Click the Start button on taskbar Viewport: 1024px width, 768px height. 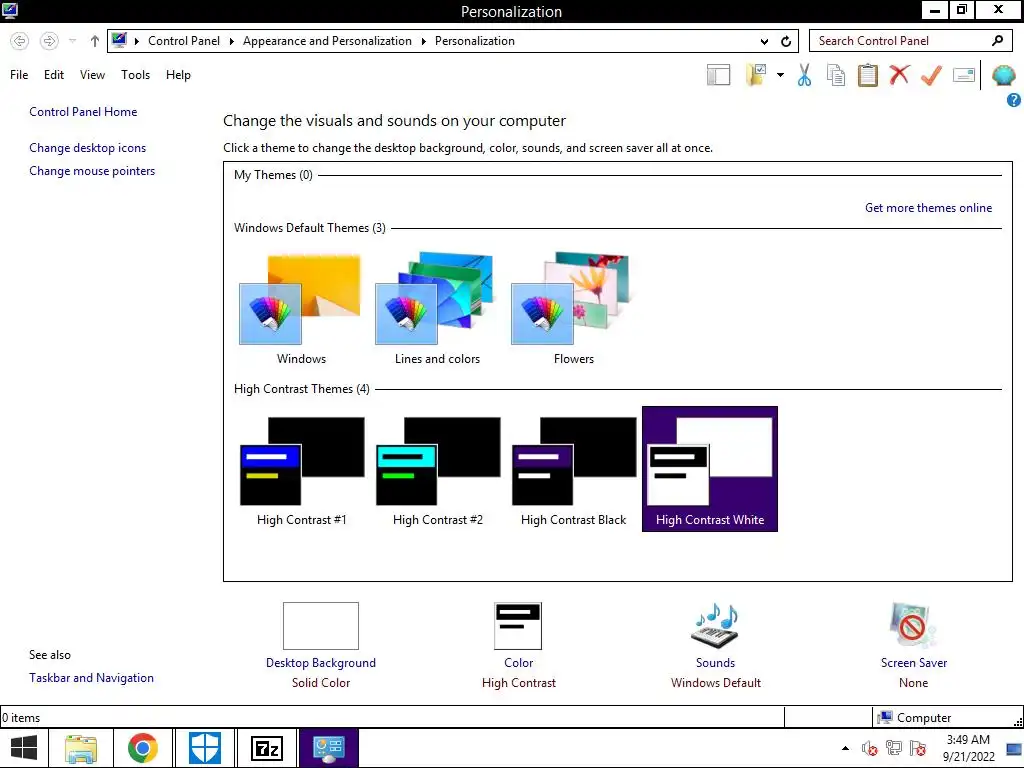point(24,748)
